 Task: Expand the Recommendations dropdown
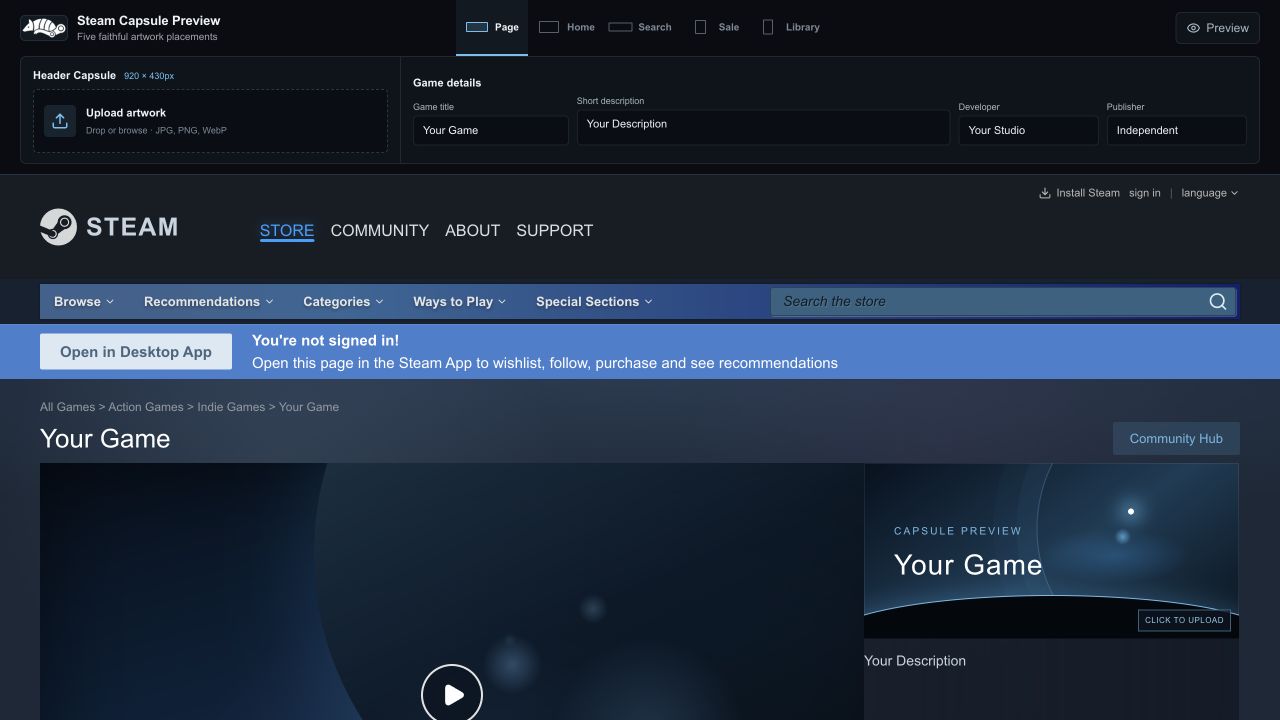(208, 301)
